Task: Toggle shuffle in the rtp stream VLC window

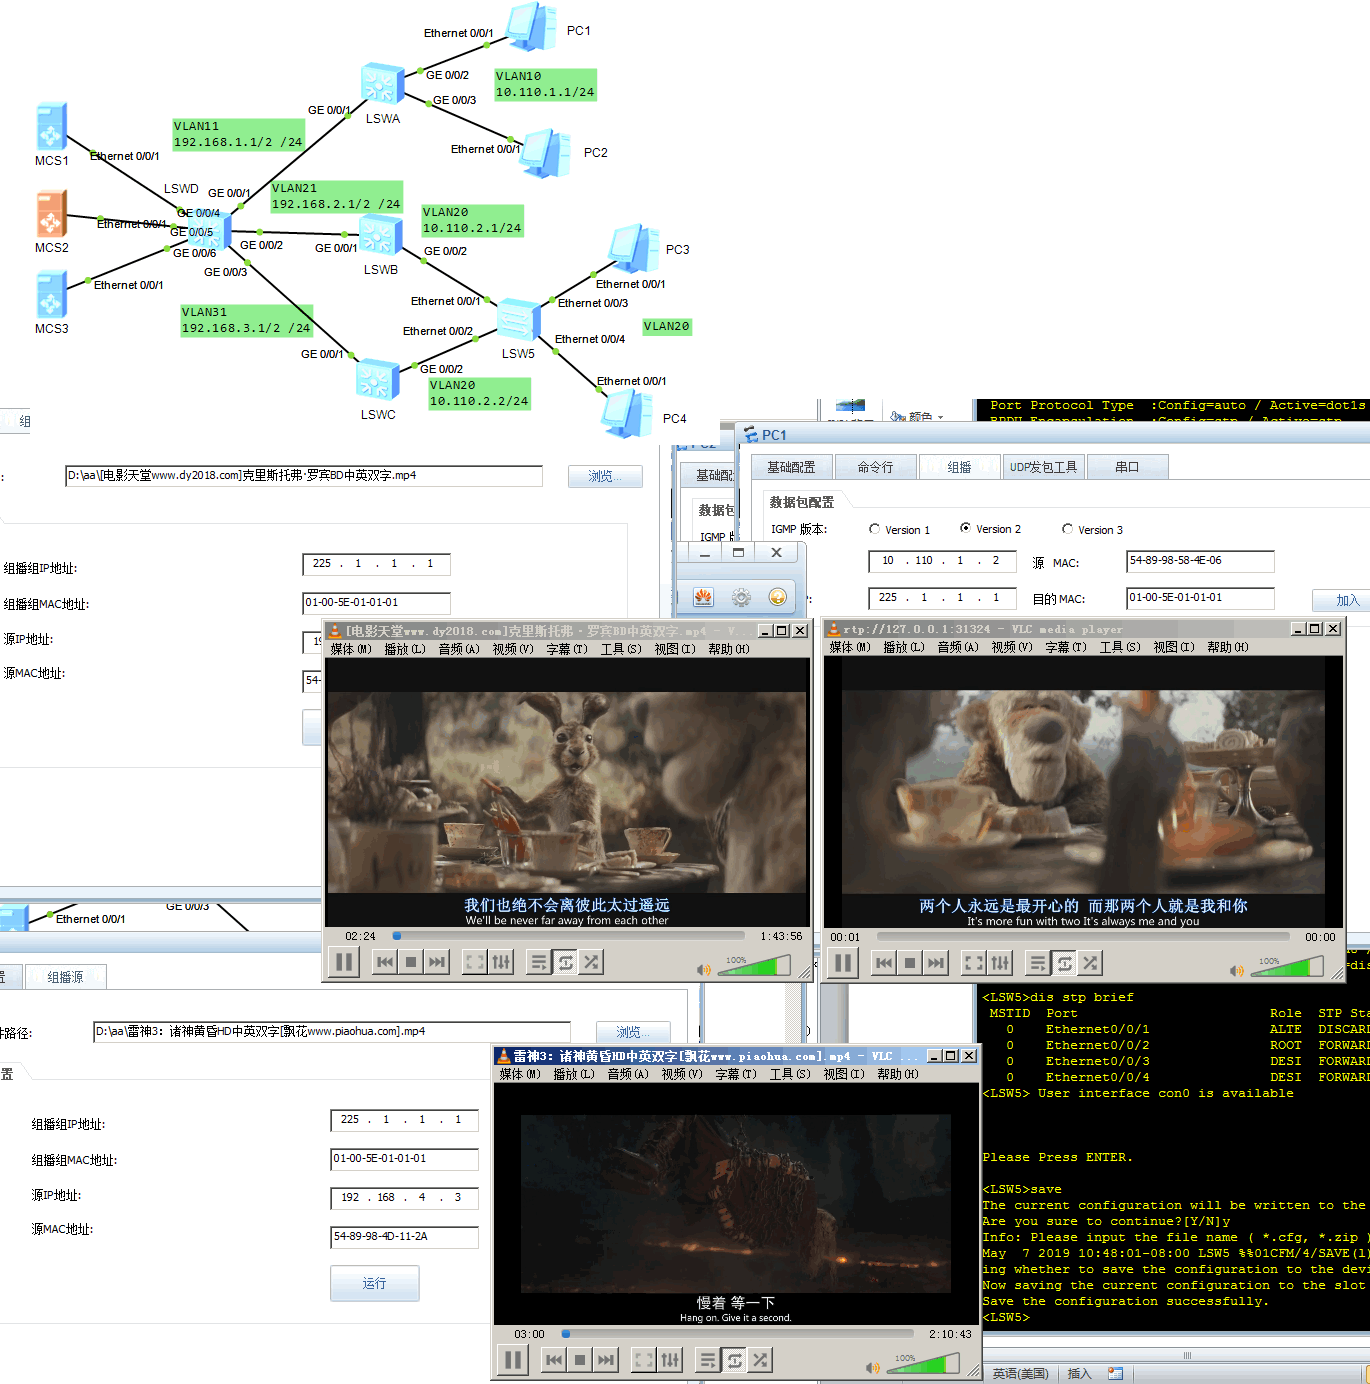Action: point(1090,963)
